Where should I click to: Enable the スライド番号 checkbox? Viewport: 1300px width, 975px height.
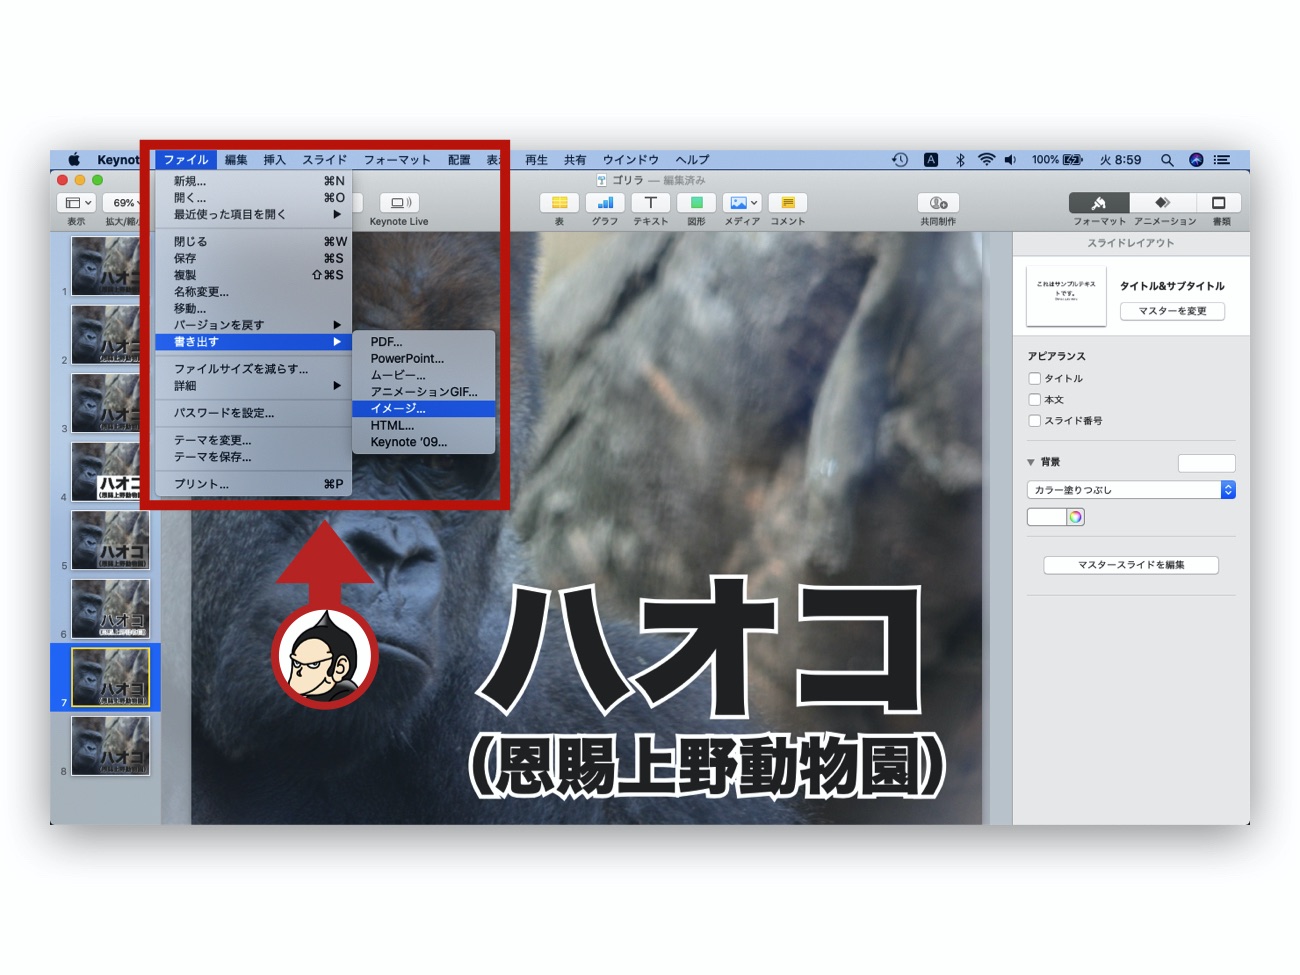tap(1035, 420)
